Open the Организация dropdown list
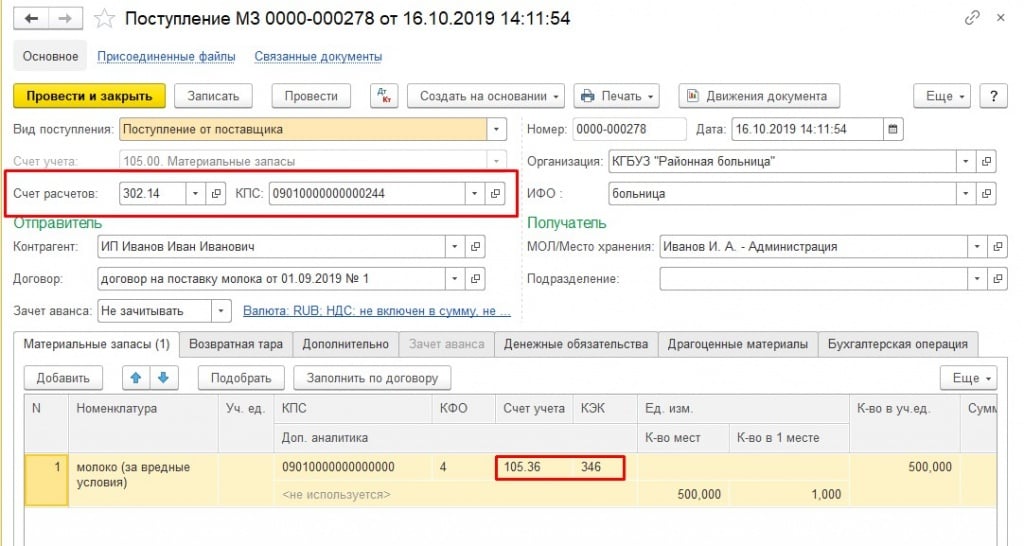This screenshot has width=1024, height=546. click(x=965, y=161)
